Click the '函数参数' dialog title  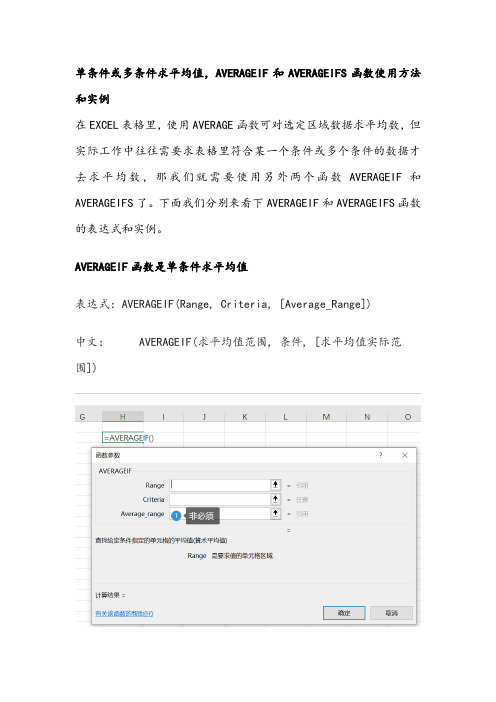(108, 455)
